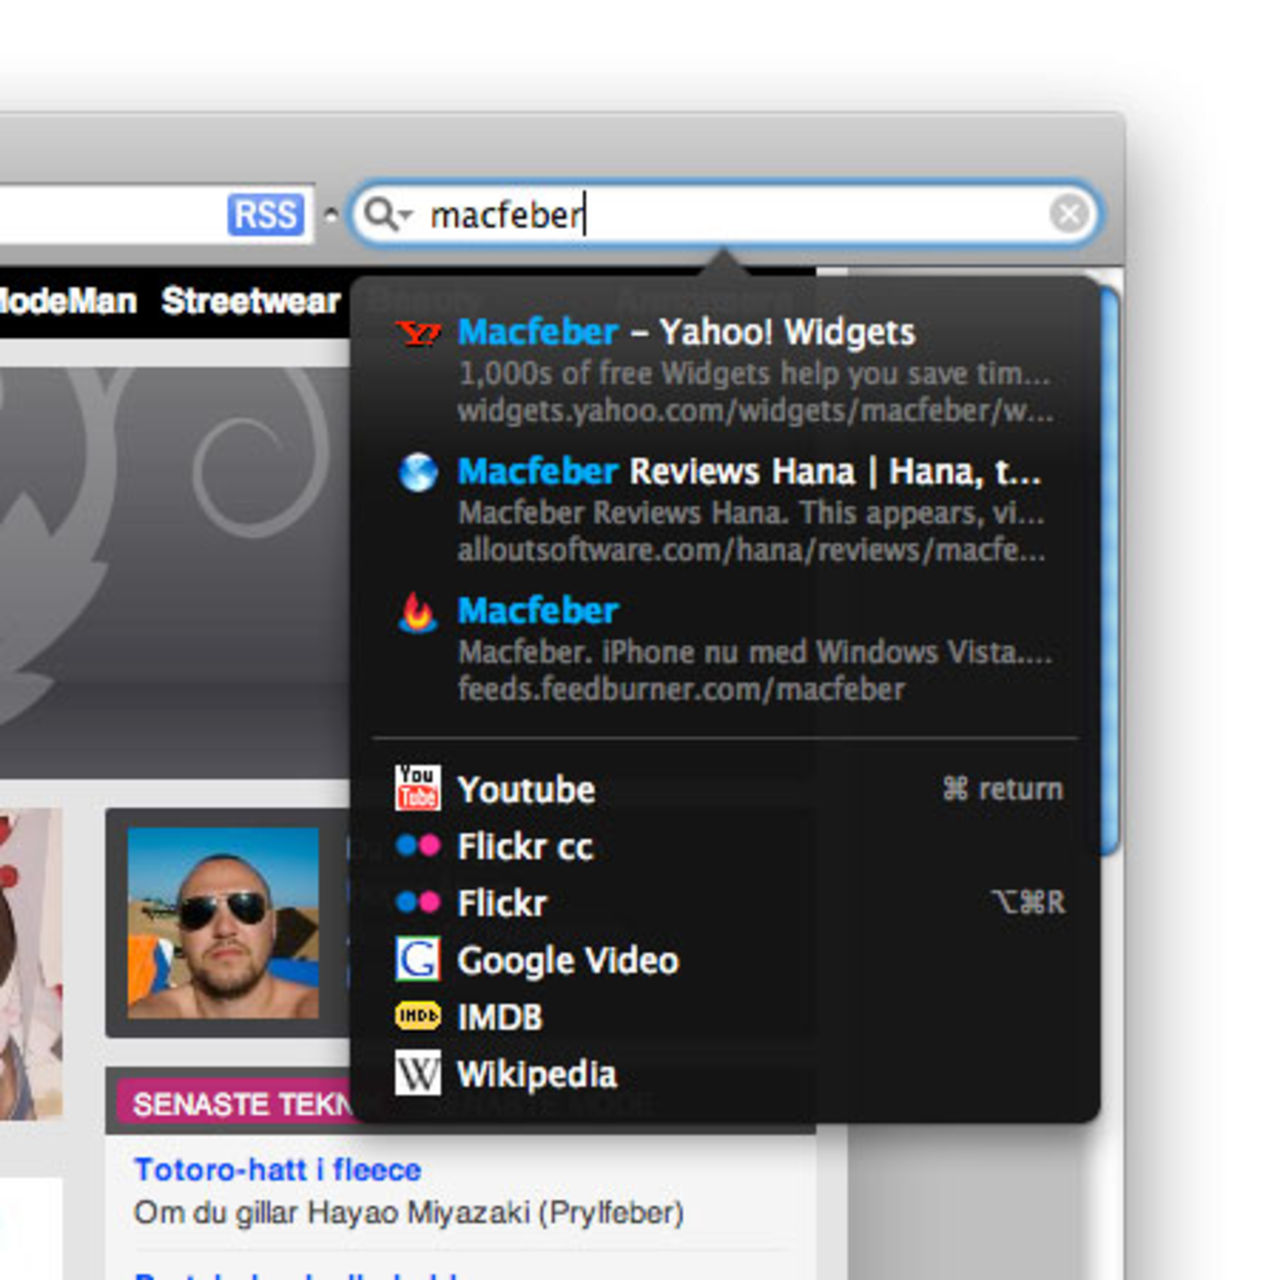1280x1280 pixels.
Task: Click the RSS feed button
Action: point(265,215)
